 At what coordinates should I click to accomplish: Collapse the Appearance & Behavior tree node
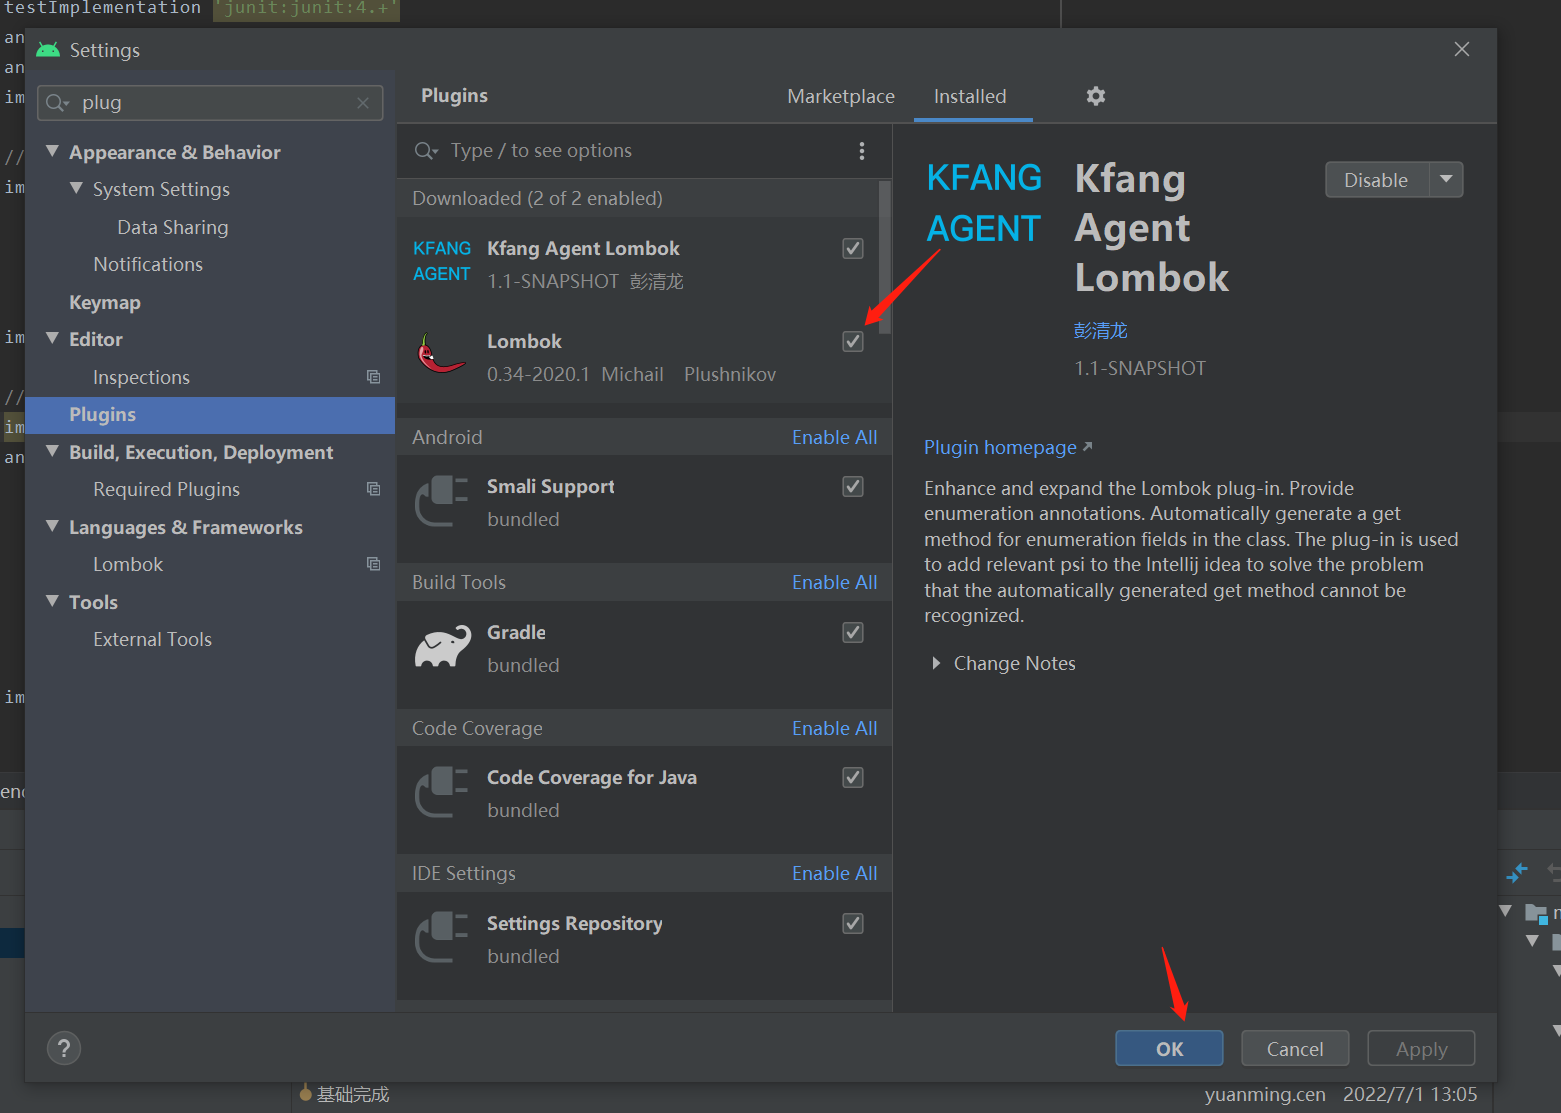coord(53,151)
